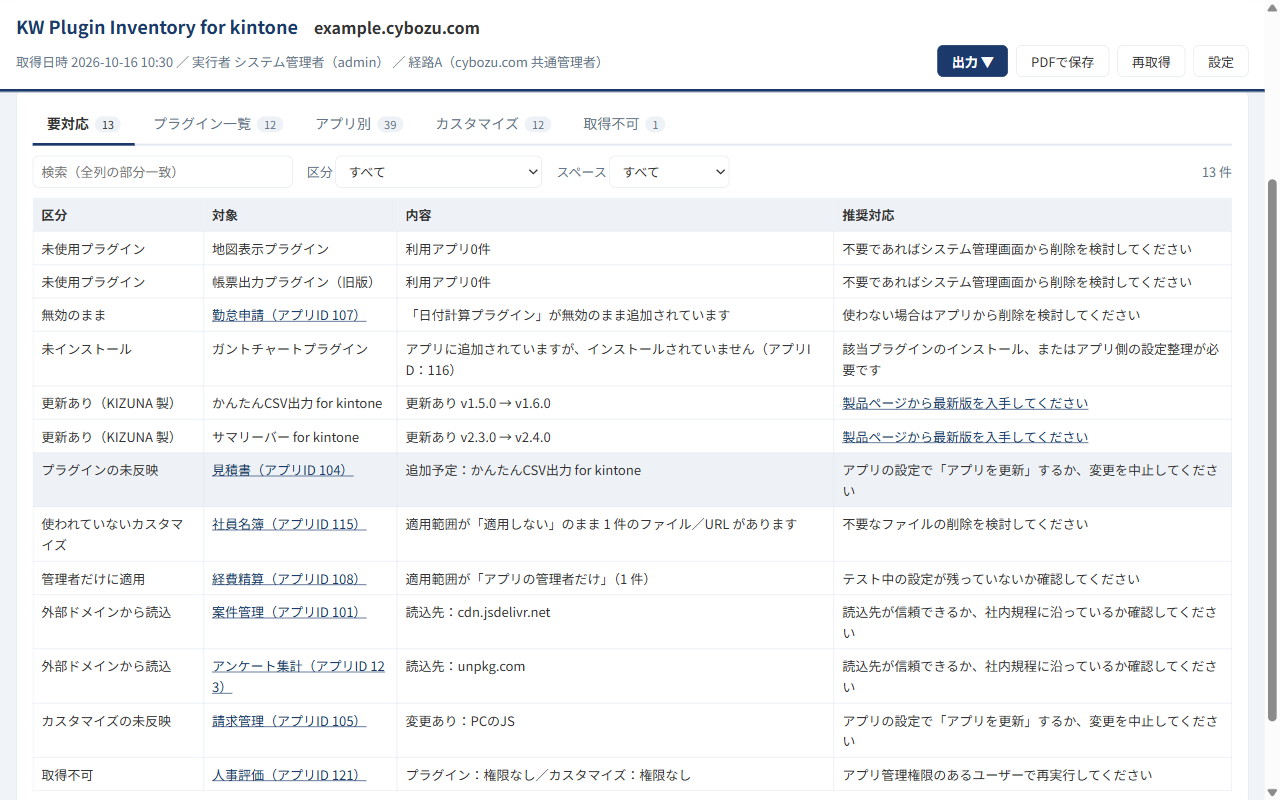
Task: Open the アプリ別 tab
Action: click(358, 124)
